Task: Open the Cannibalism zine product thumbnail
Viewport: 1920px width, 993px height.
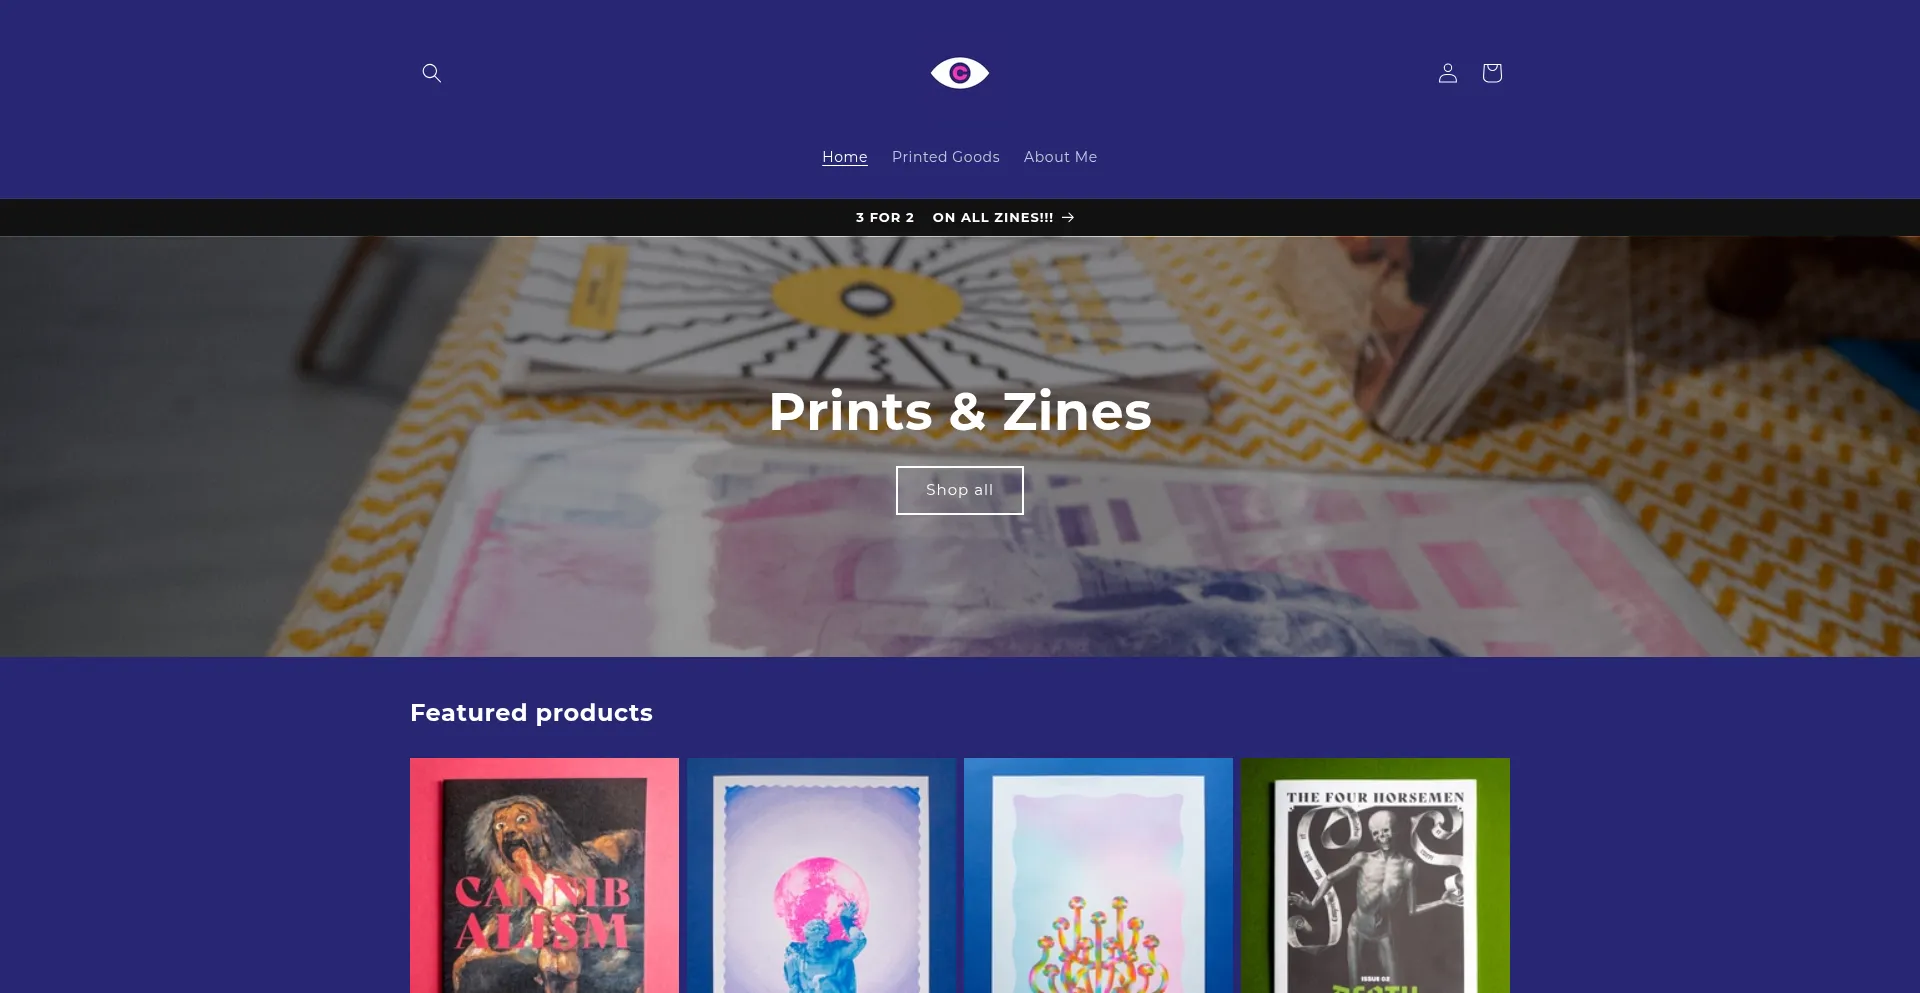Action: pyautogui.click(x=544, y=875)
